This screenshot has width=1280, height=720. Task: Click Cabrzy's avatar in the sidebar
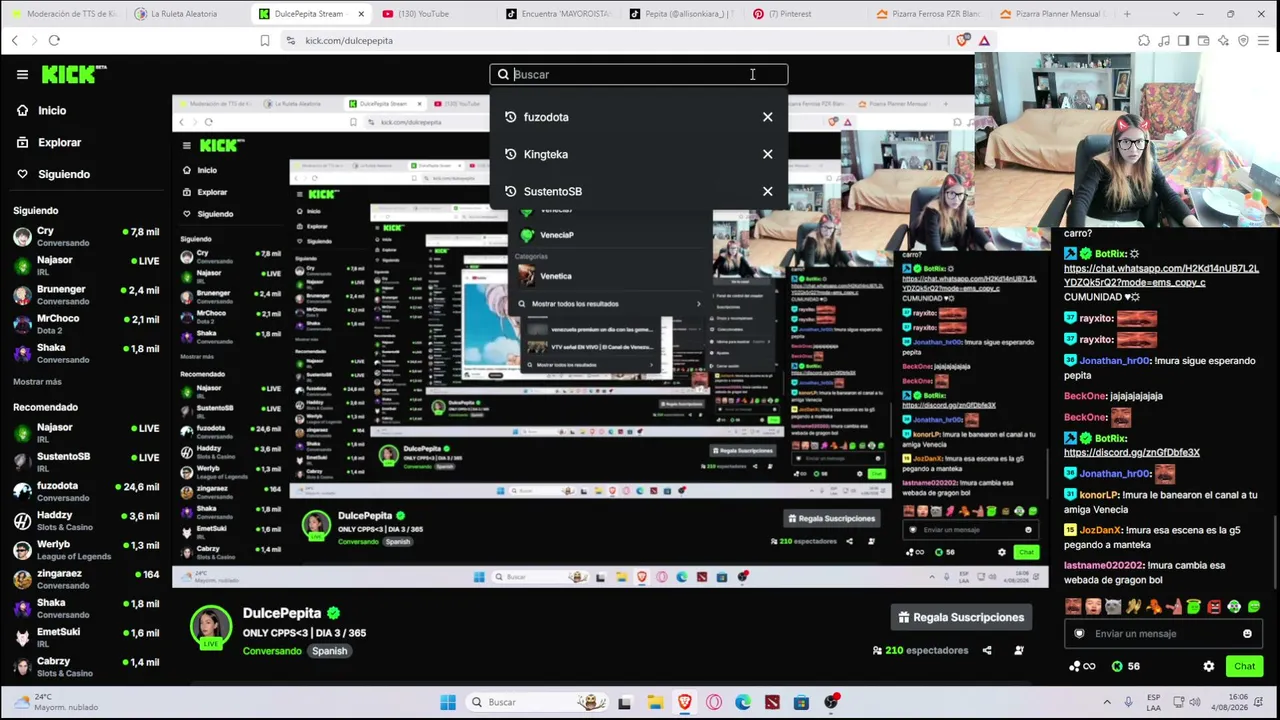(22, 666)
